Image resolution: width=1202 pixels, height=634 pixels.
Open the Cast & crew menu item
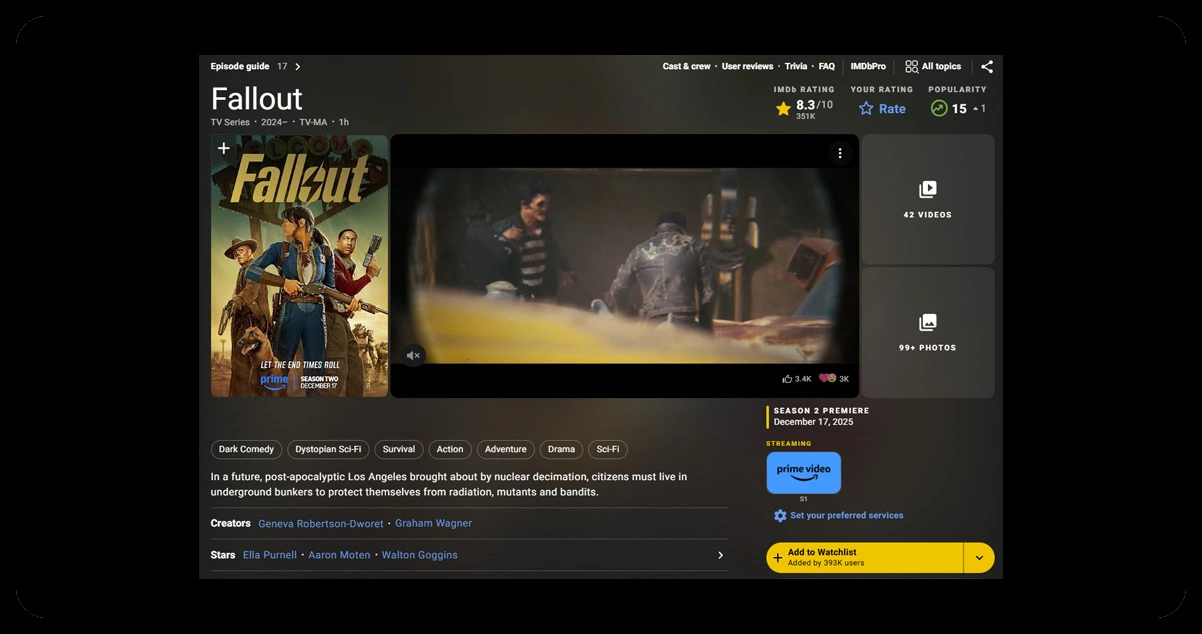(686, 67)
